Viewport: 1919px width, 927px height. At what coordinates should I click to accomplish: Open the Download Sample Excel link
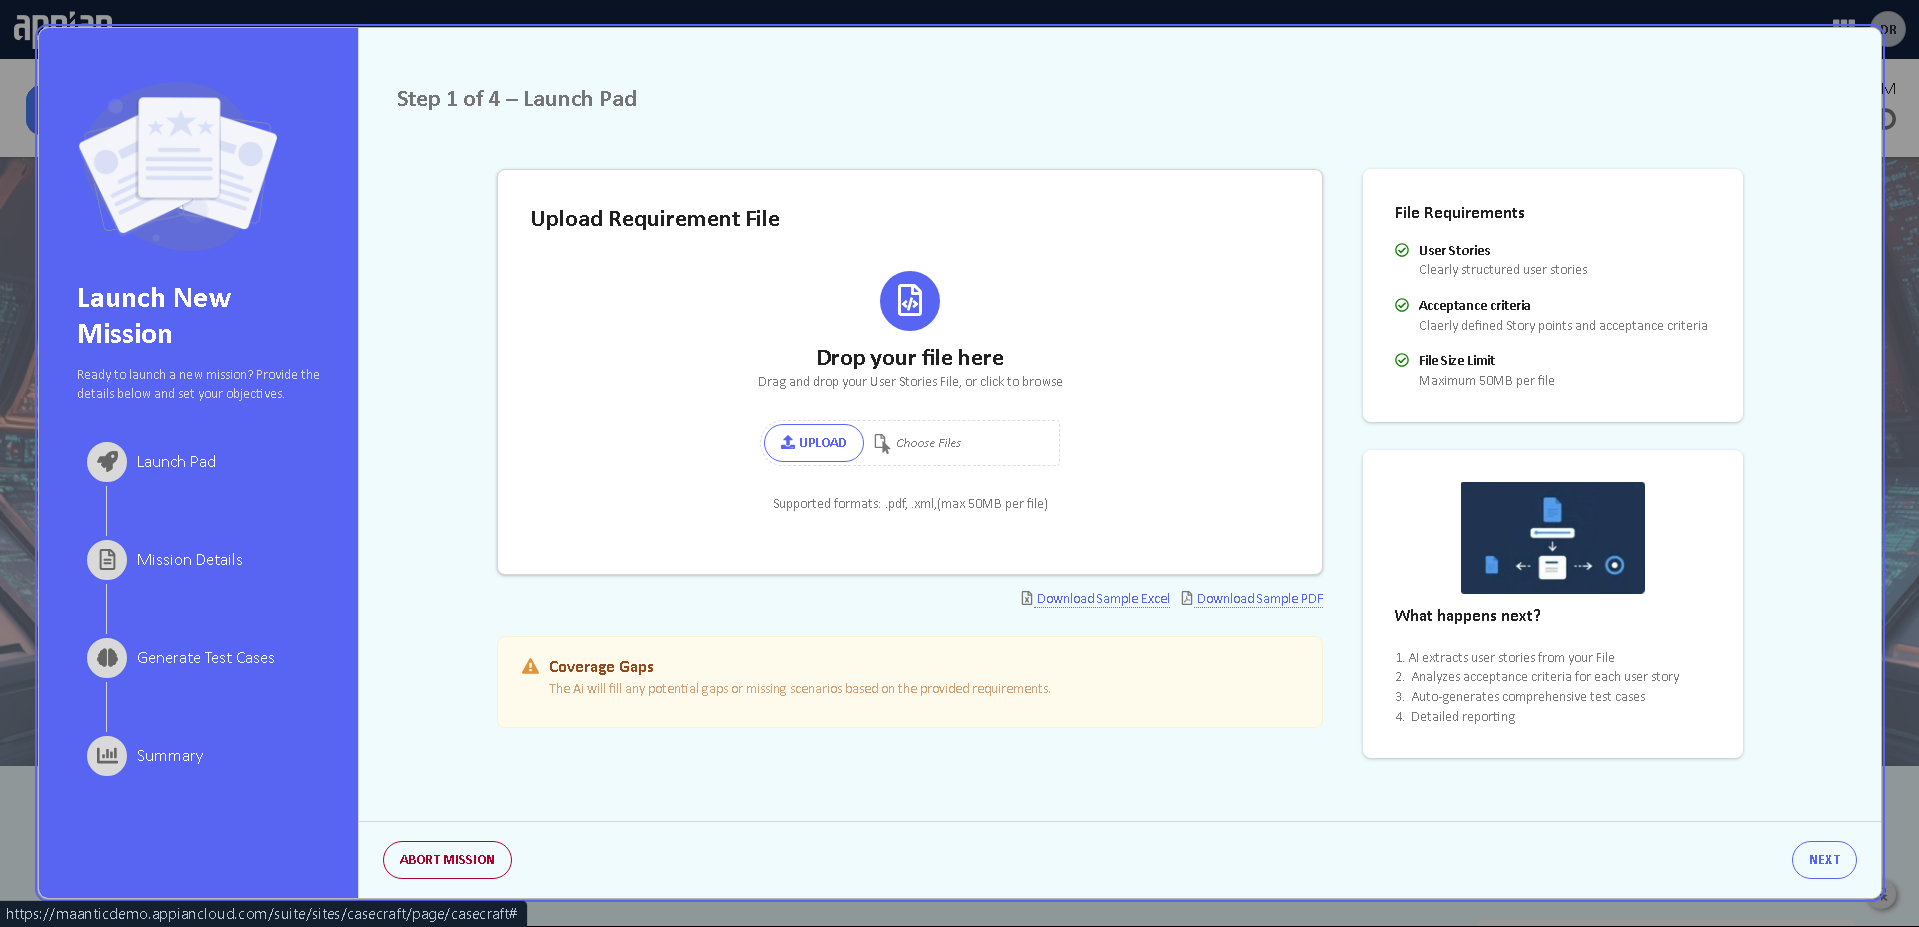1102,599
